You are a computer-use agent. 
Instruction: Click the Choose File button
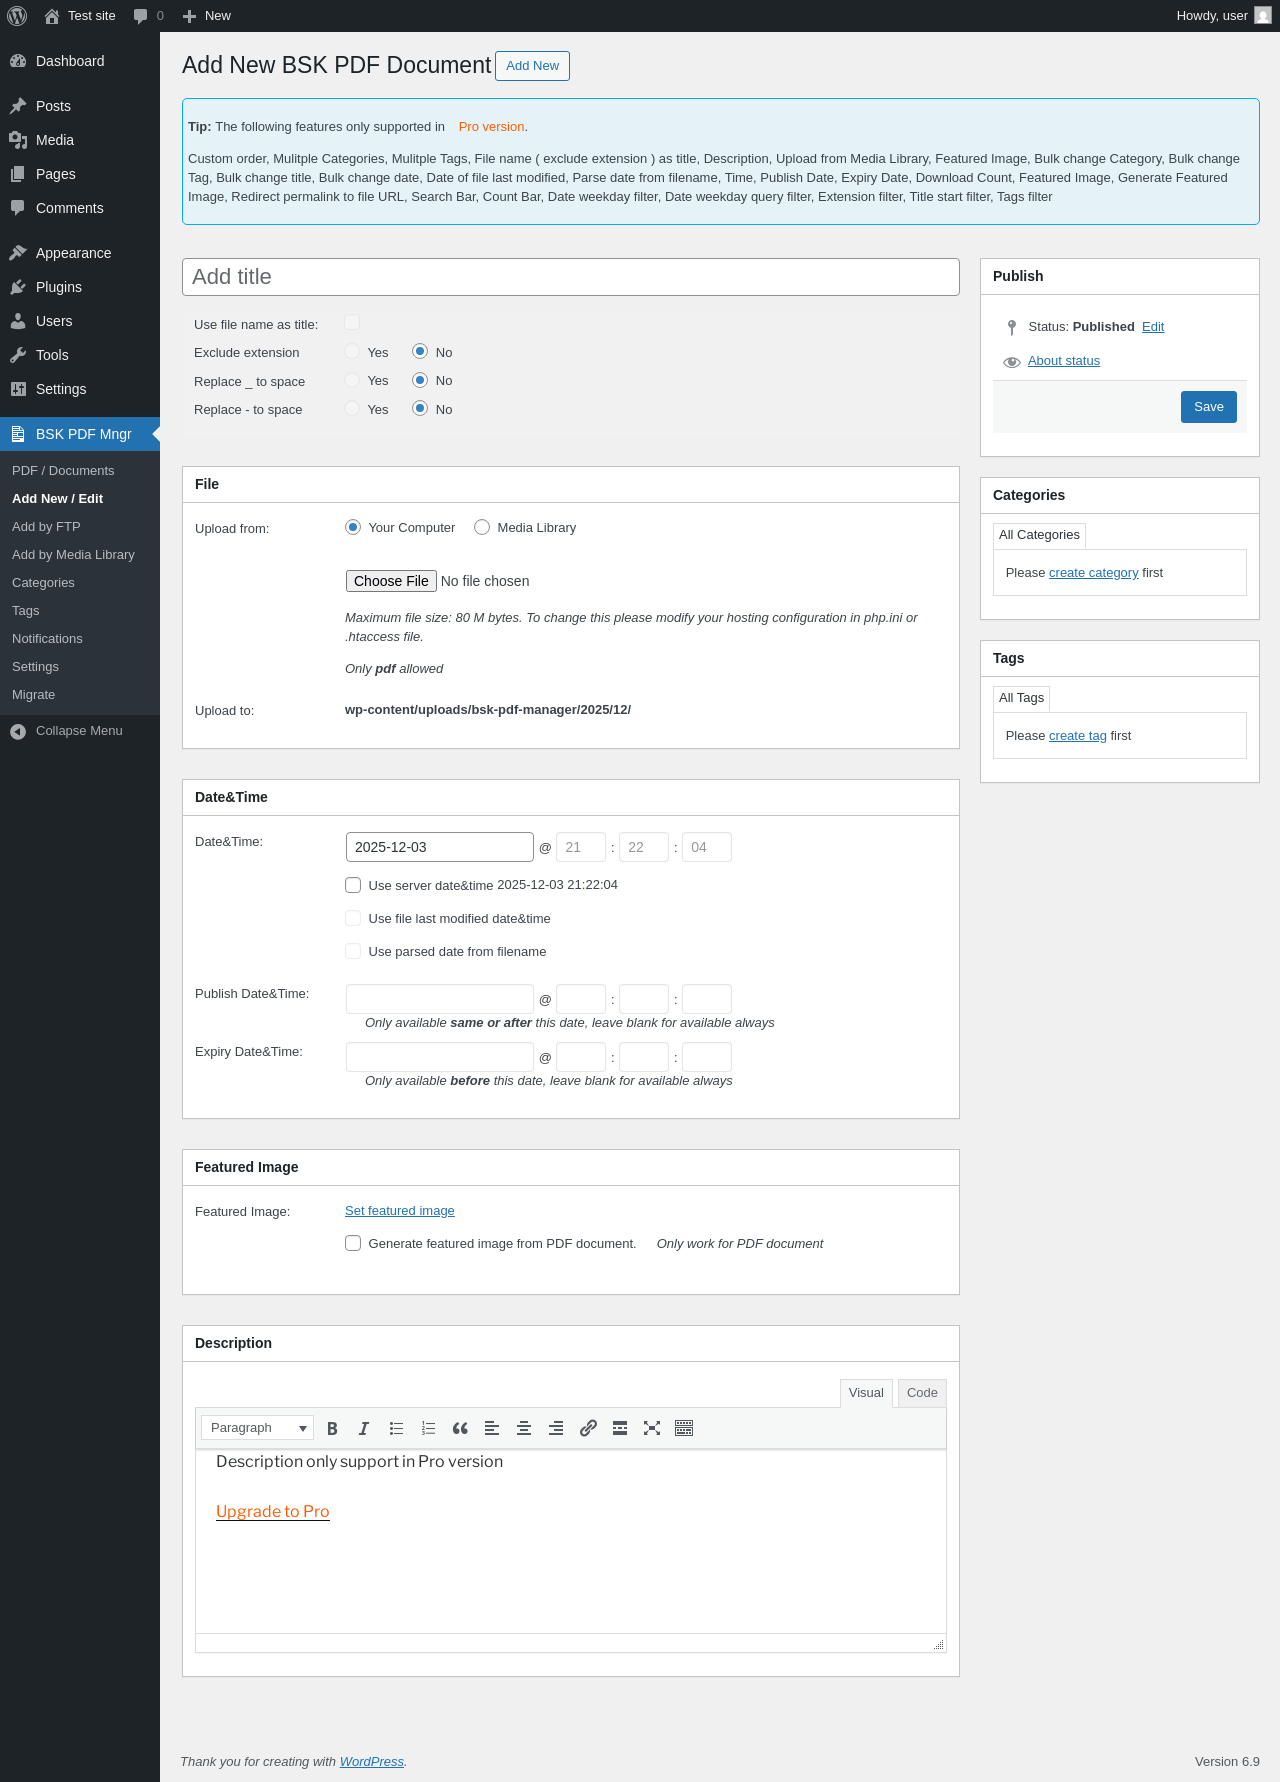pyautogui.click(x=391, y=581)
